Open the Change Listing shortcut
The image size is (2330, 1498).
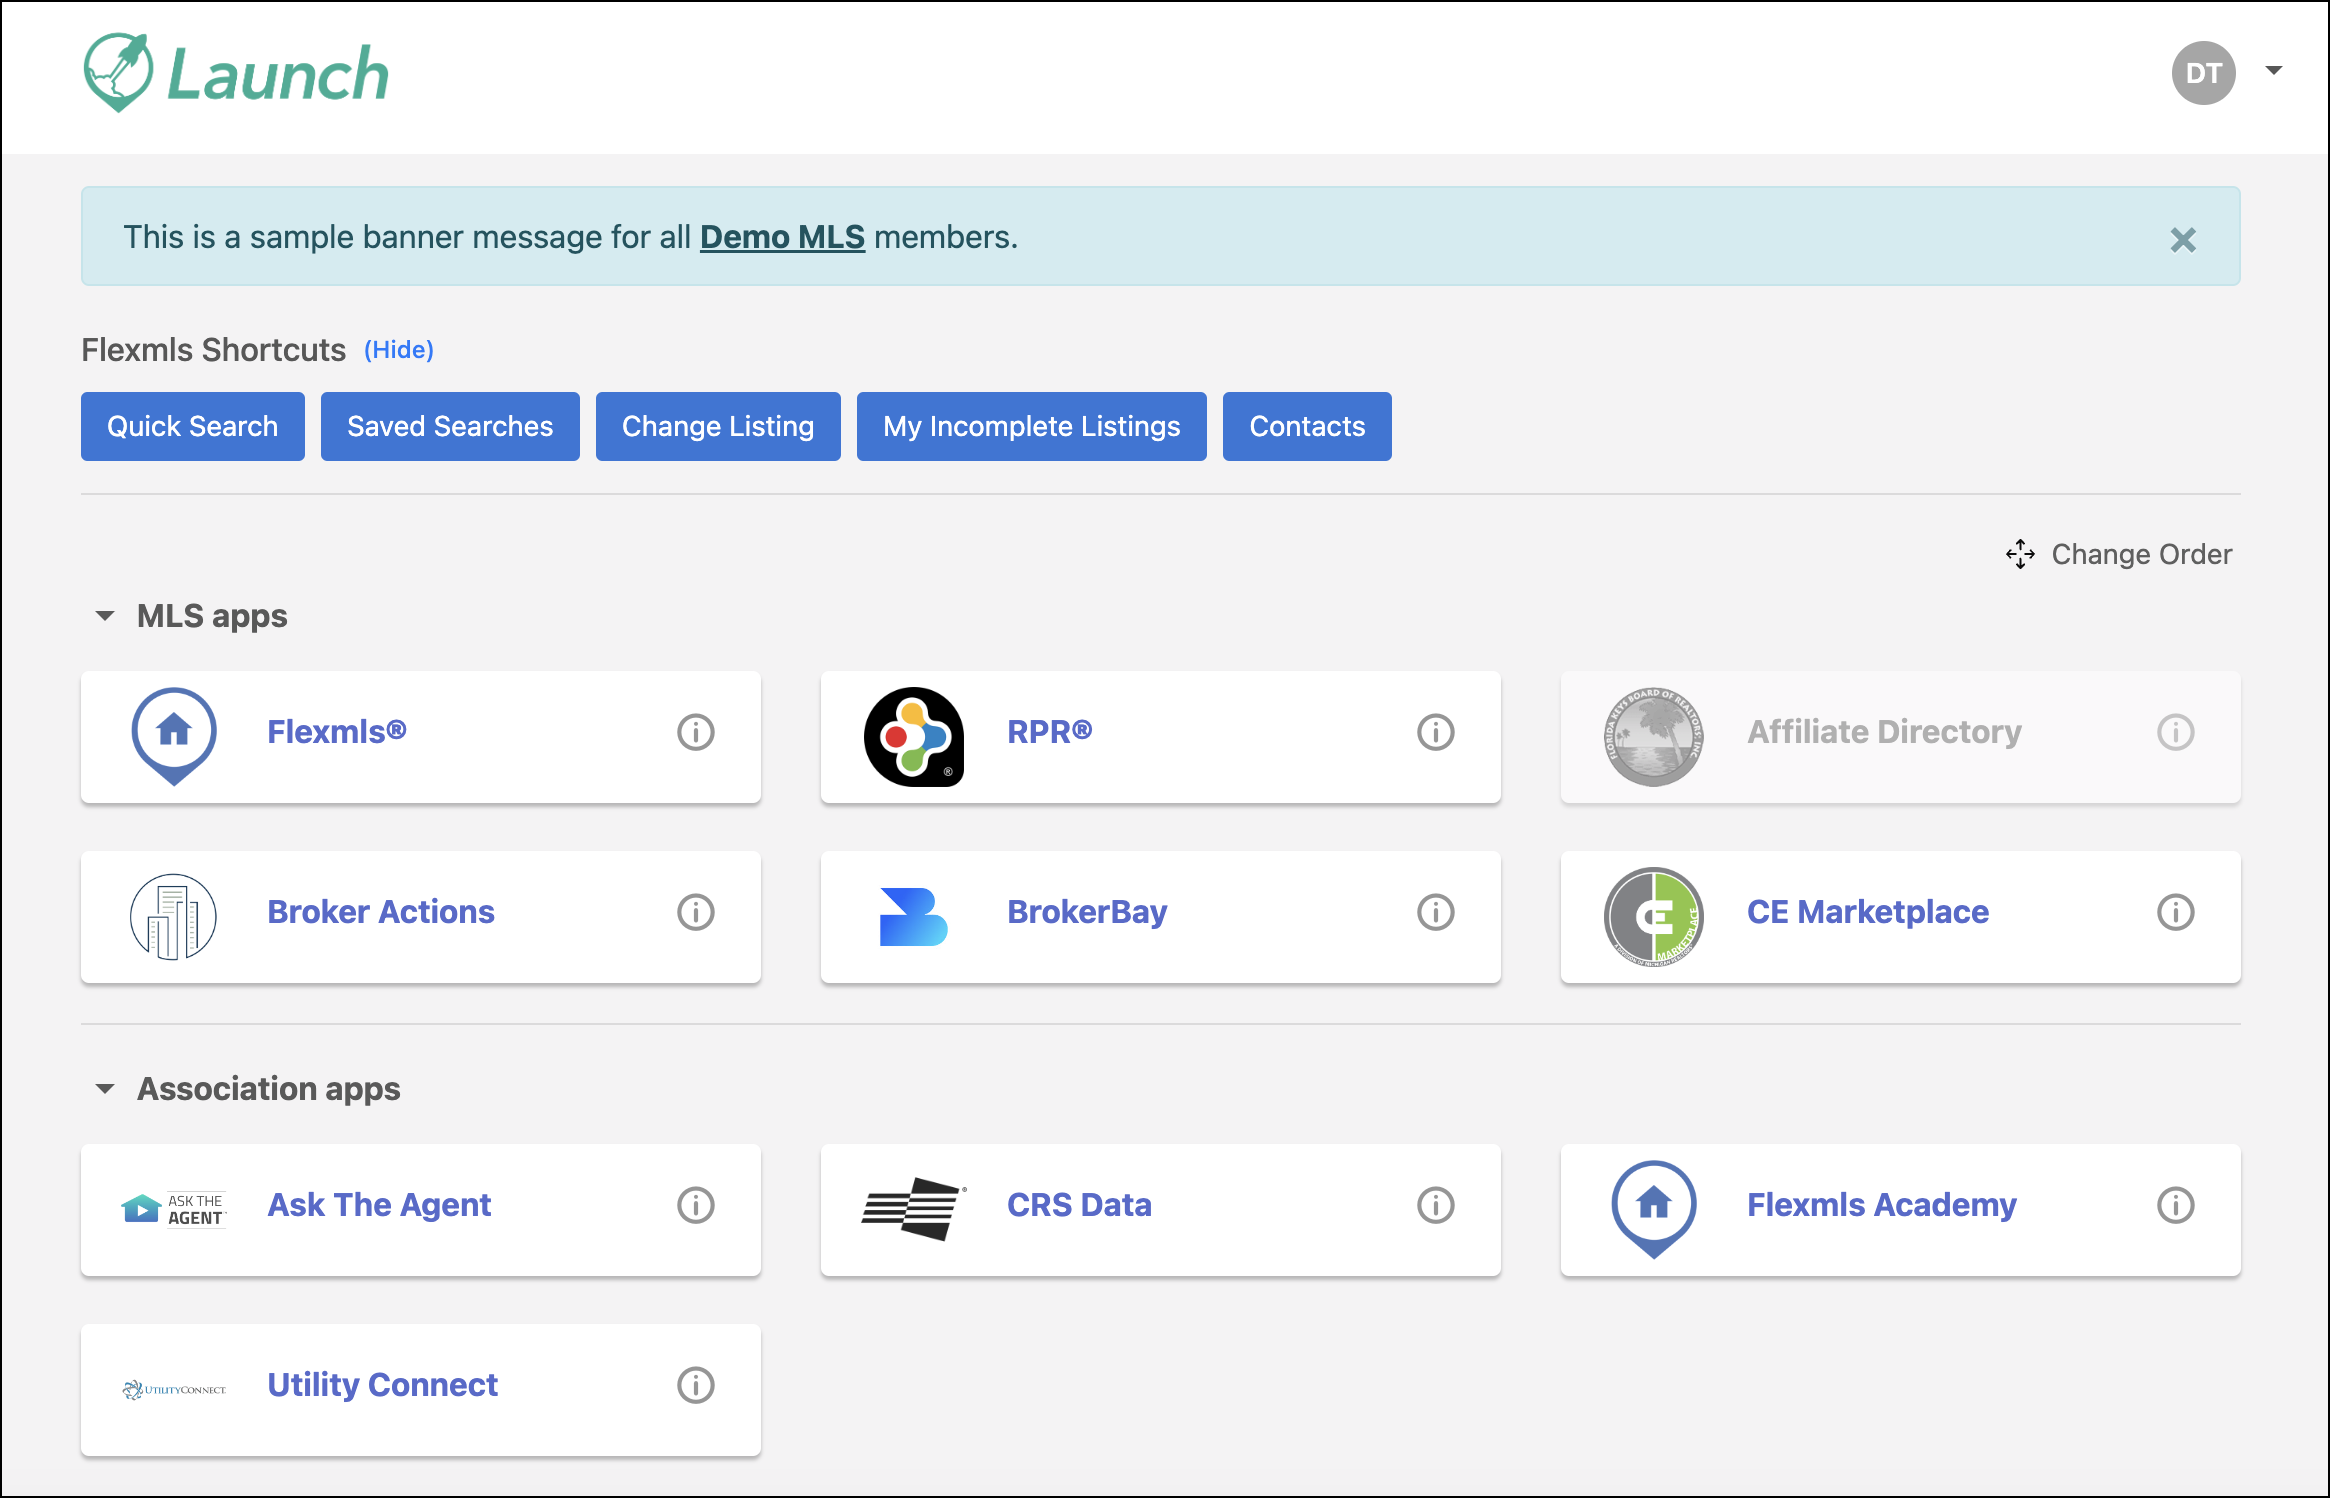718,426
